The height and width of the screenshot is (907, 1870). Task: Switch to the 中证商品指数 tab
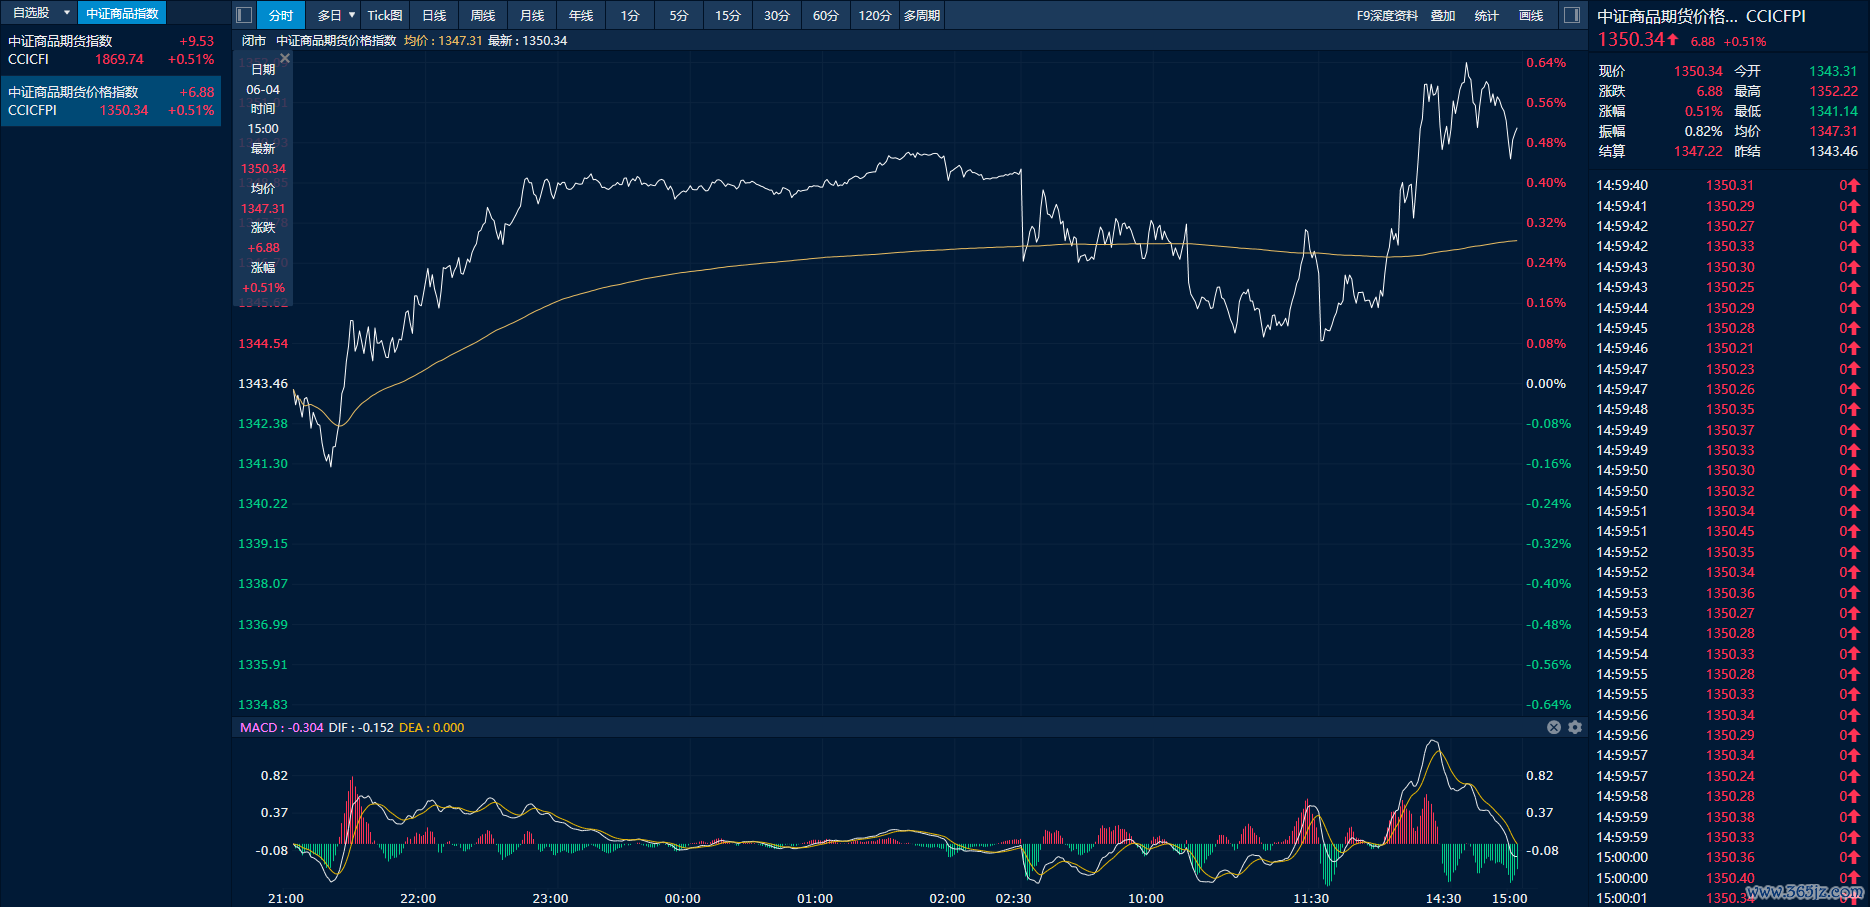pos(122,13)
